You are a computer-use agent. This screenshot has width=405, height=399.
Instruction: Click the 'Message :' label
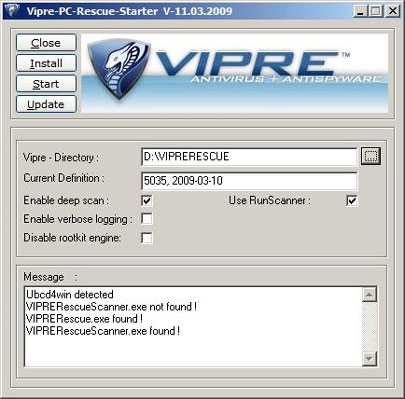click(x=50, y=277)
